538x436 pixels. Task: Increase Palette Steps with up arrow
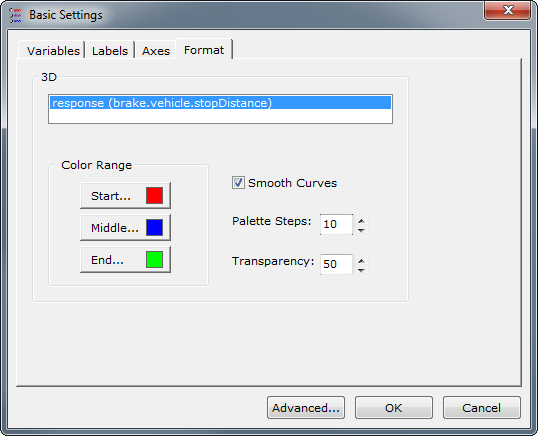tap(361, 220)
